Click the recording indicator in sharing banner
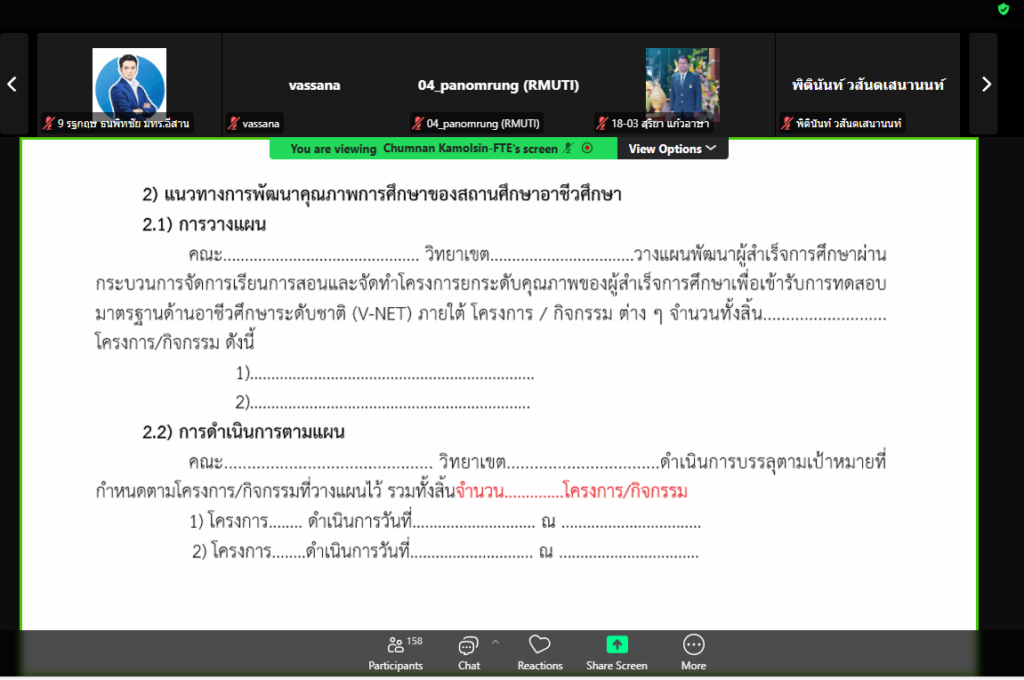Image resolution: width=1024 pixels, height=680 pixels. click(587, 148)
